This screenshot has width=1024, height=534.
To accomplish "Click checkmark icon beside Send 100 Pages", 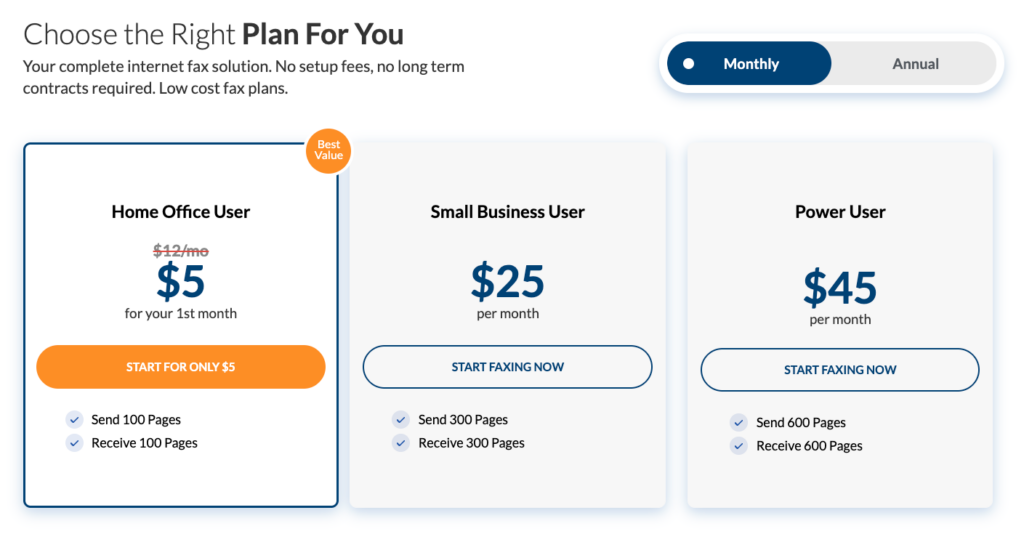I will [x=74, y=420].
